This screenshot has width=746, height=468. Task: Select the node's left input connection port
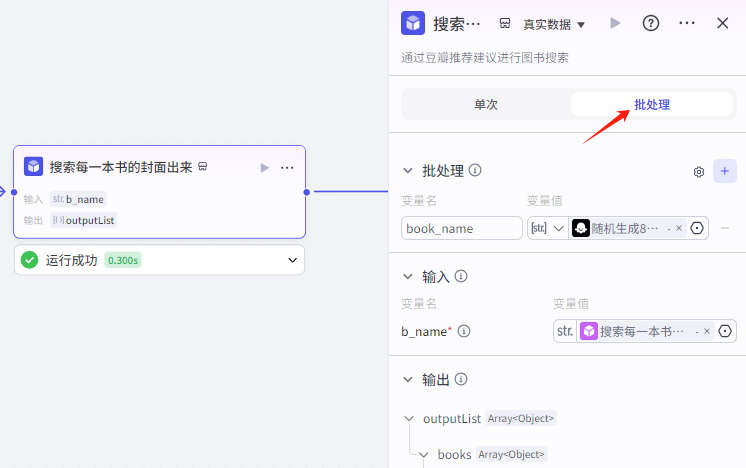click(x=14, y=192)
